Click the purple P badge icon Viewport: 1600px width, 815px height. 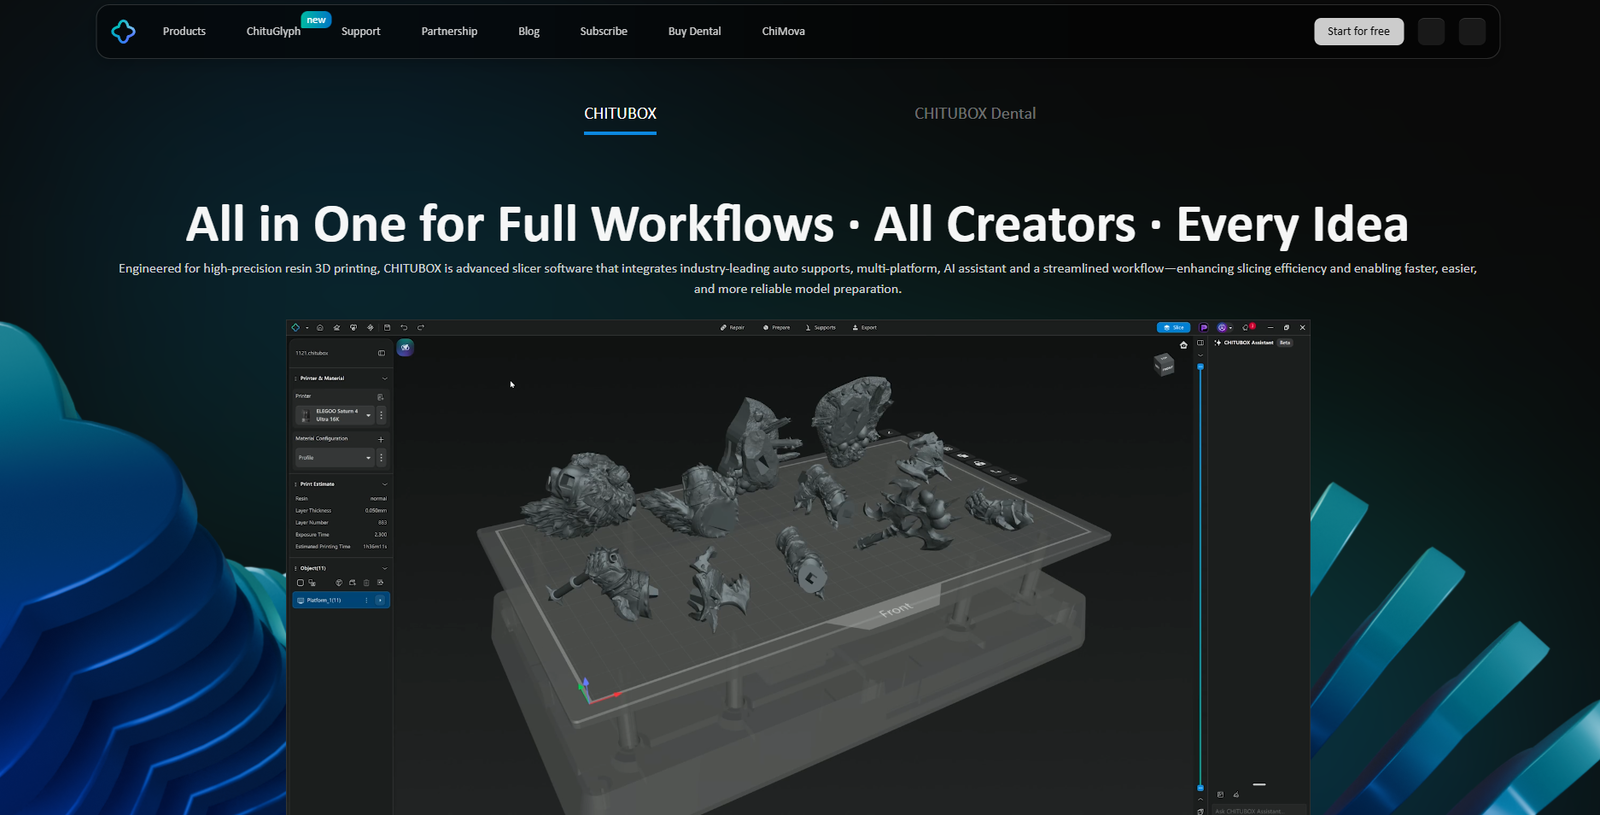(1203, 327)
